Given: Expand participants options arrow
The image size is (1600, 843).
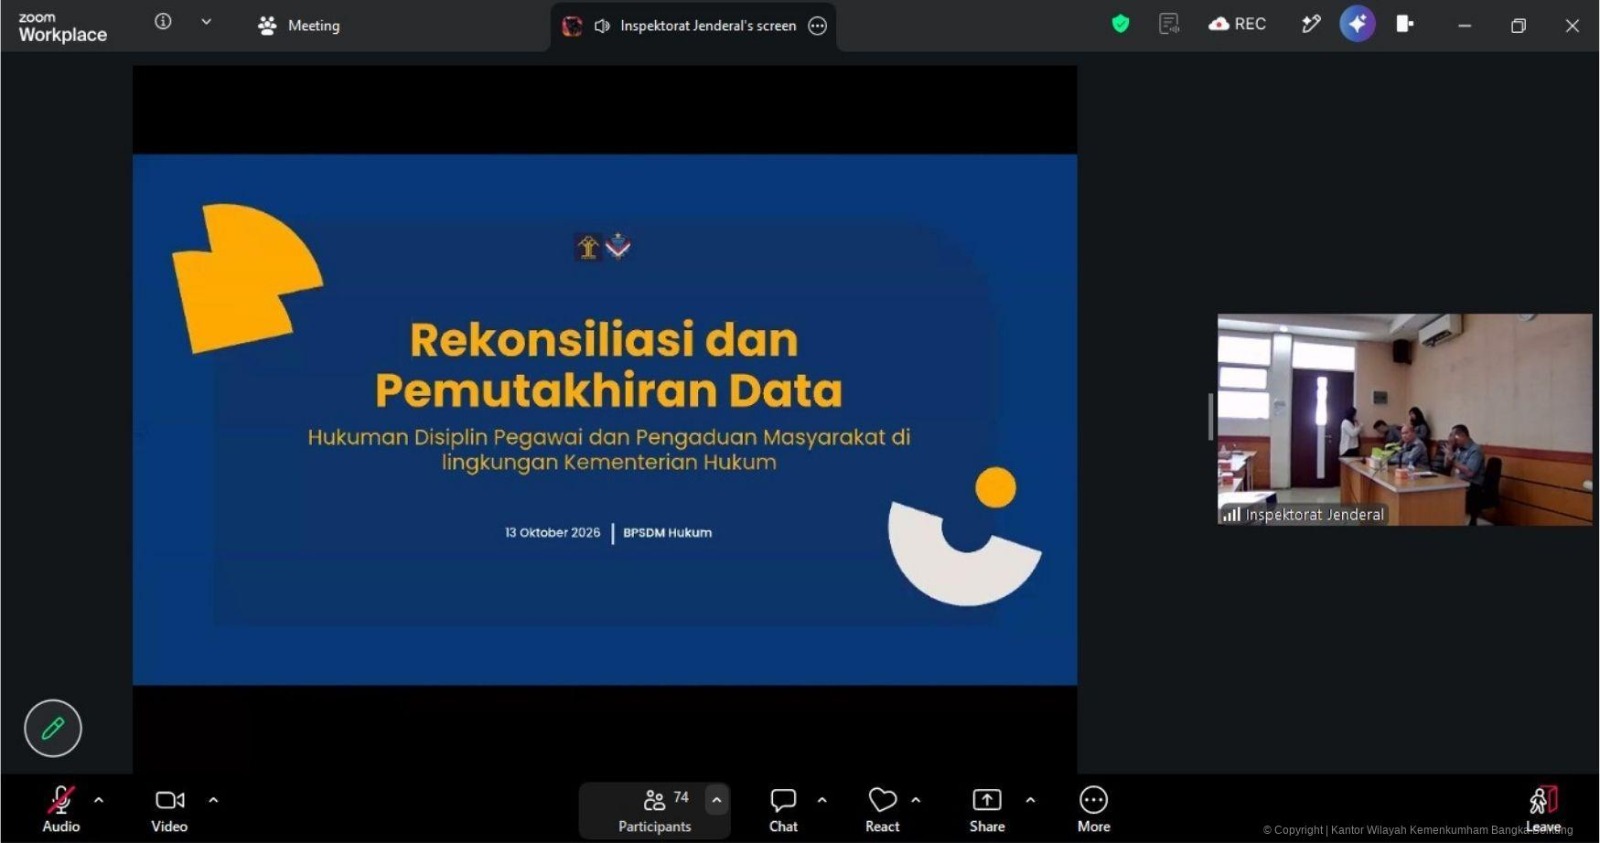Looking at the screenshot, I should click(716, 800).
